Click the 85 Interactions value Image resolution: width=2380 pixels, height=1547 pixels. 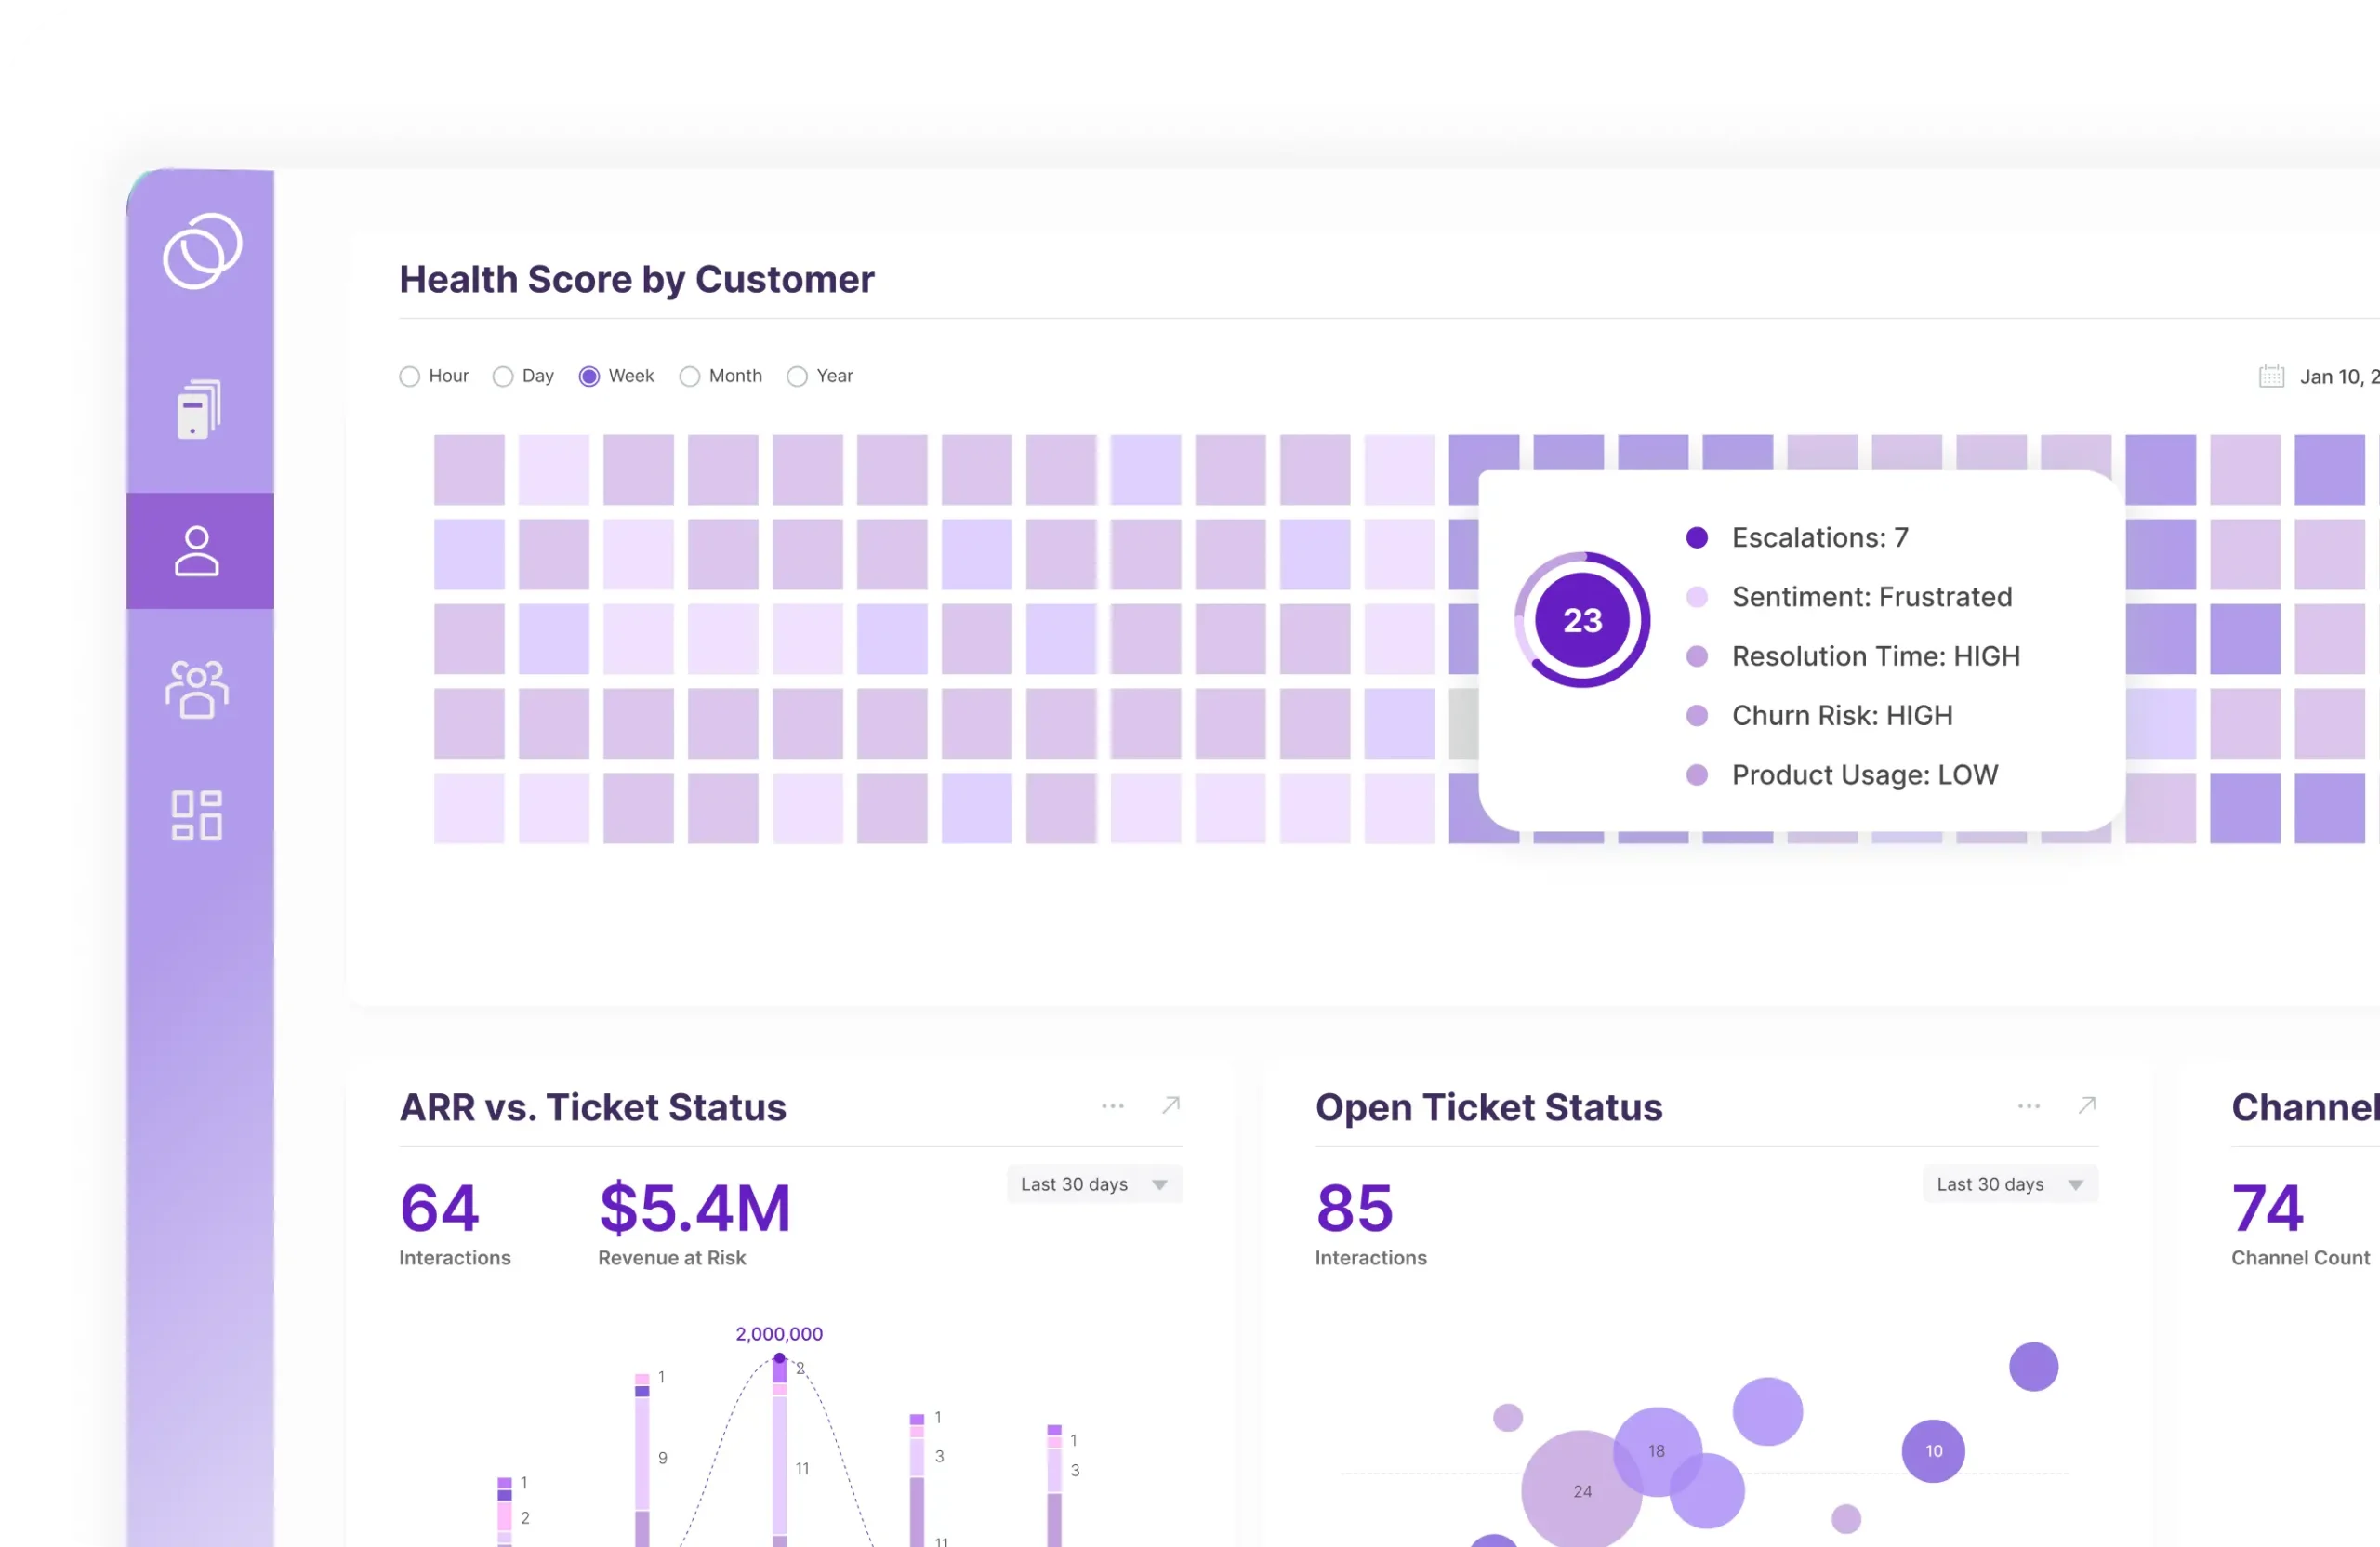click(x=1355, y=1208)
